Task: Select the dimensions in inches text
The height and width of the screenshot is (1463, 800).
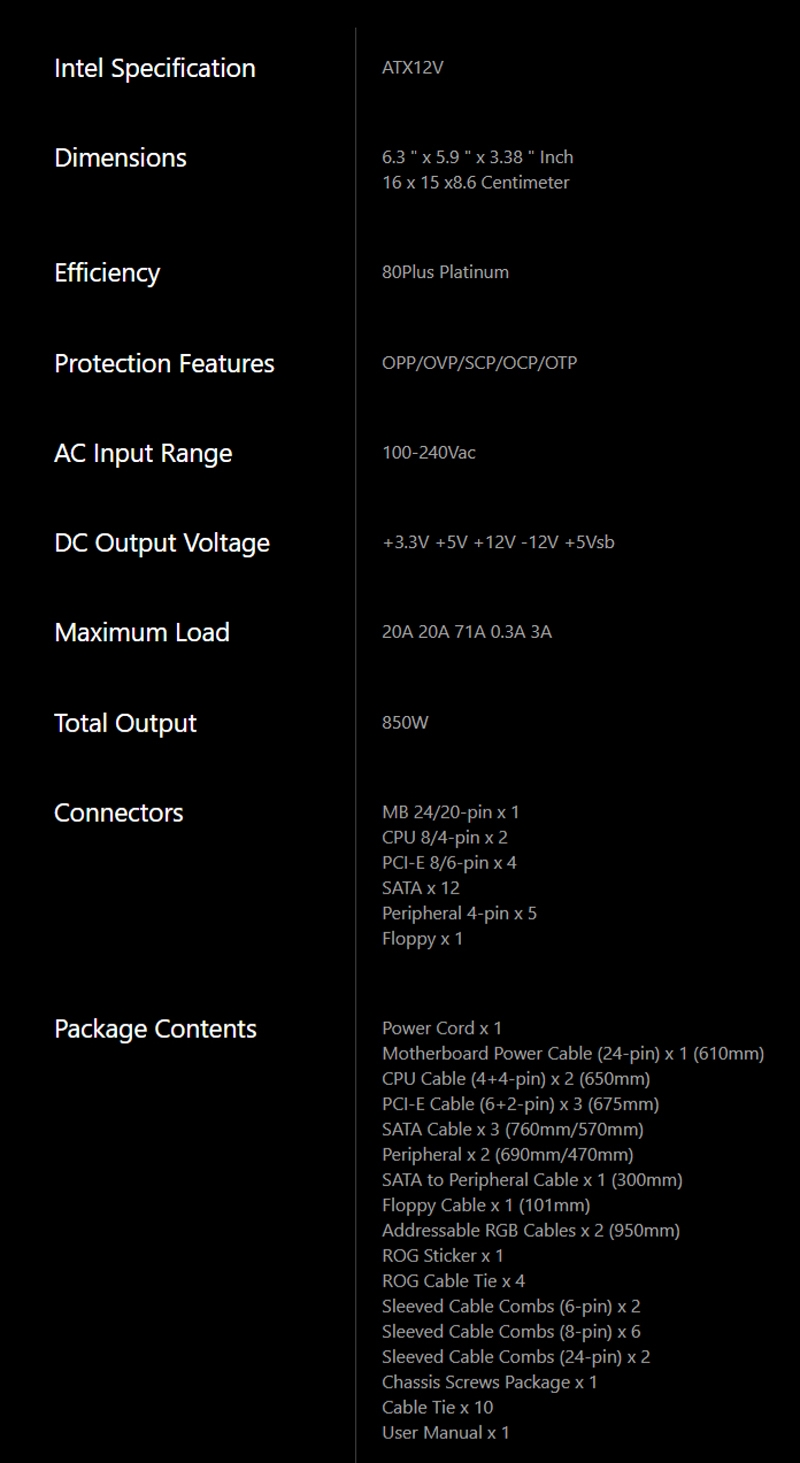Action: pos(477,157)
